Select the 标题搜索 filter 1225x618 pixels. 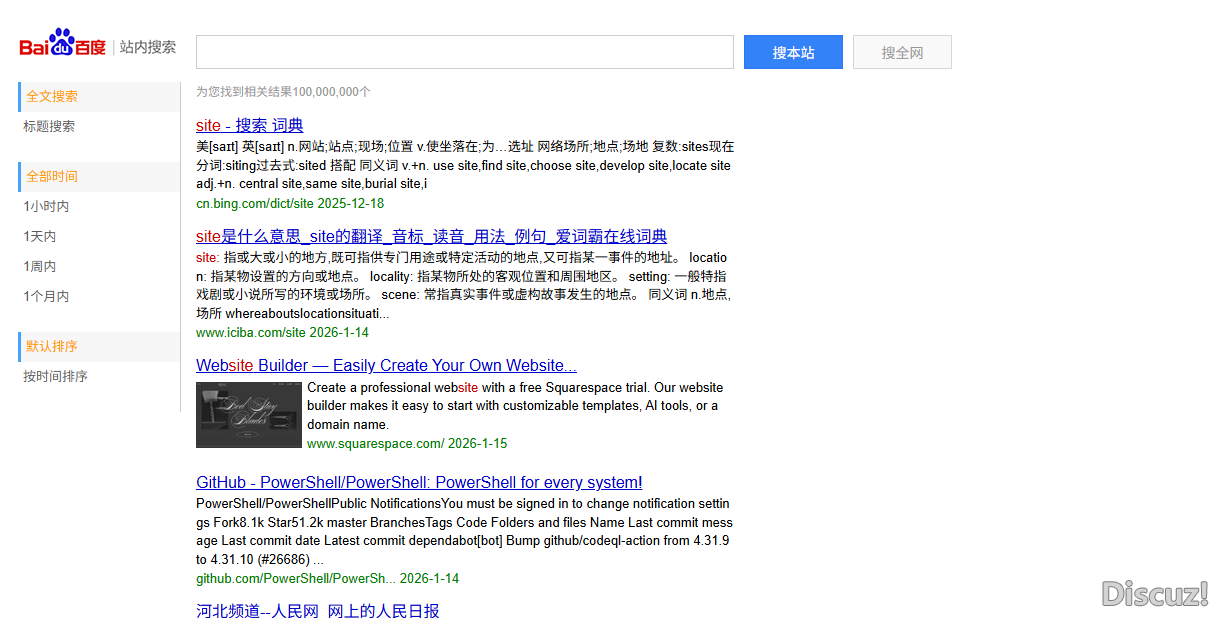click(50, 126)
